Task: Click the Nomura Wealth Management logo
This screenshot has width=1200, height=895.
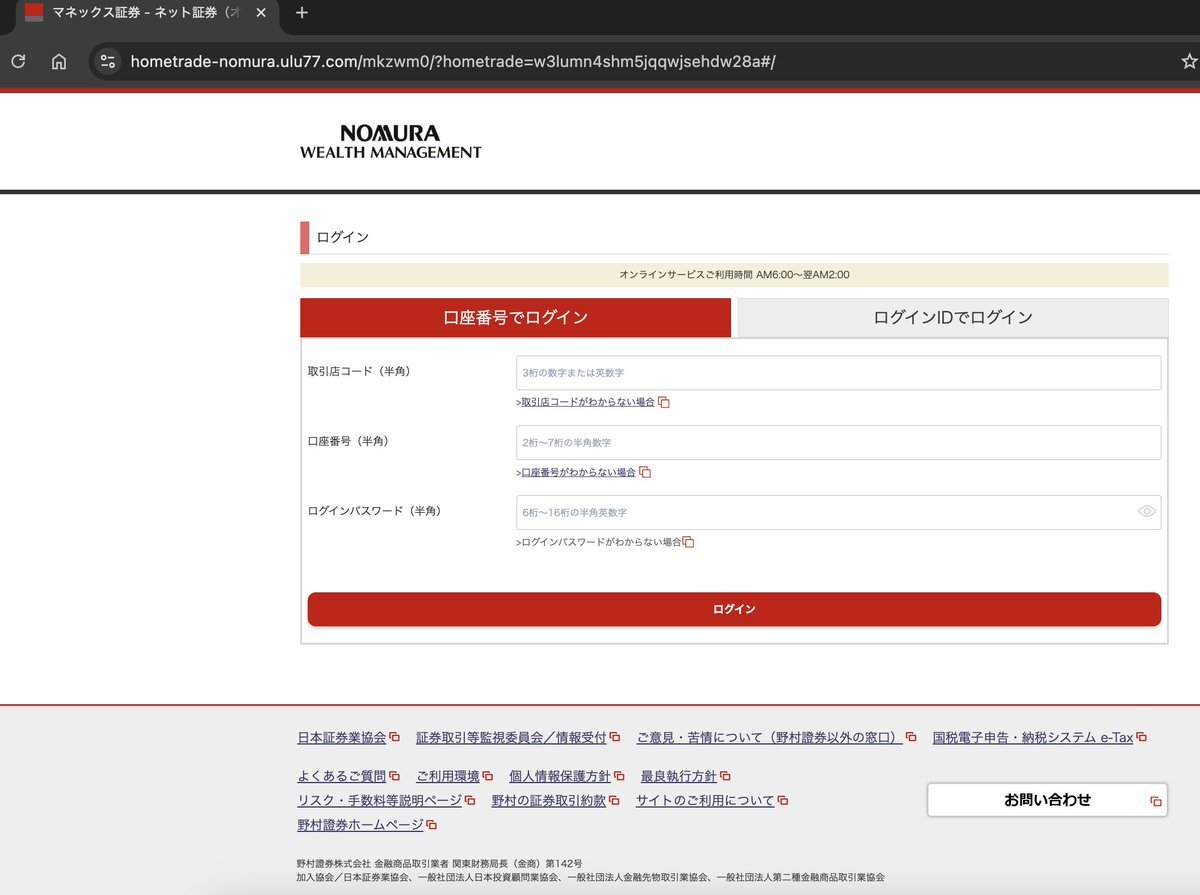Action: click(390, 141)
